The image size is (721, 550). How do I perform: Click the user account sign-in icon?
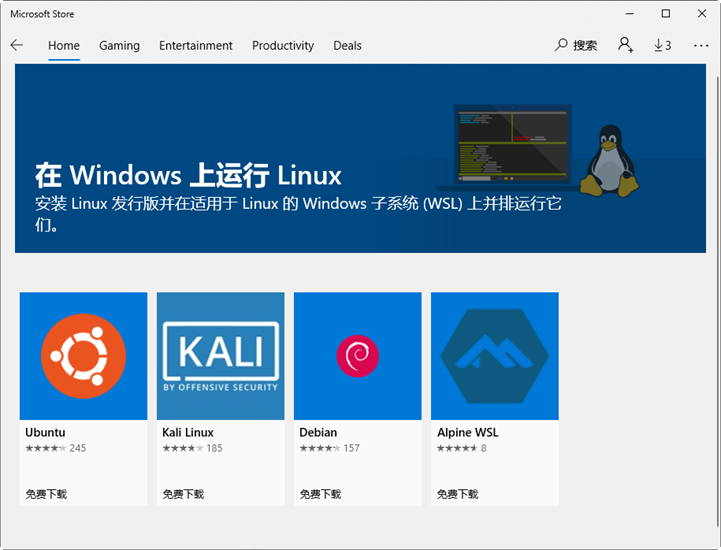(x=625, y=45)
